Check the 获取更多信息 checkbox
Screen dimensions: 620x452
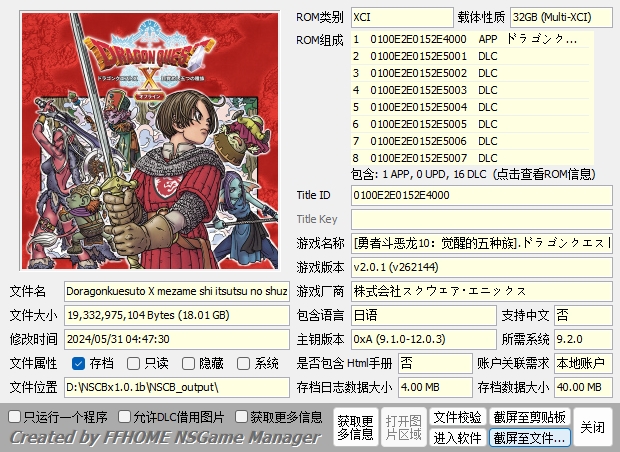coord(241,416)
